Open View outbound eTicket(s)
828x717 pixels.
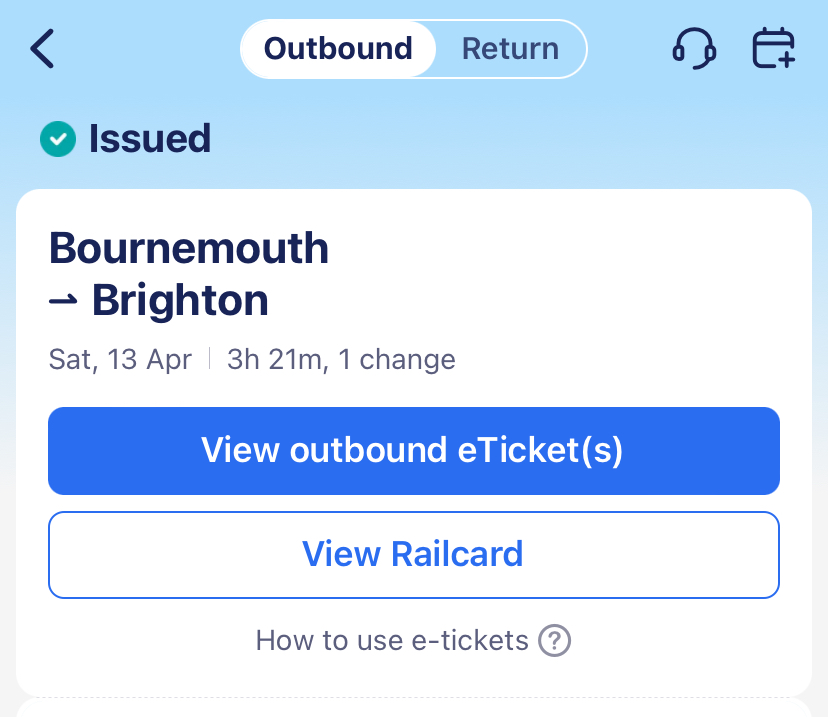click(413, 451)
